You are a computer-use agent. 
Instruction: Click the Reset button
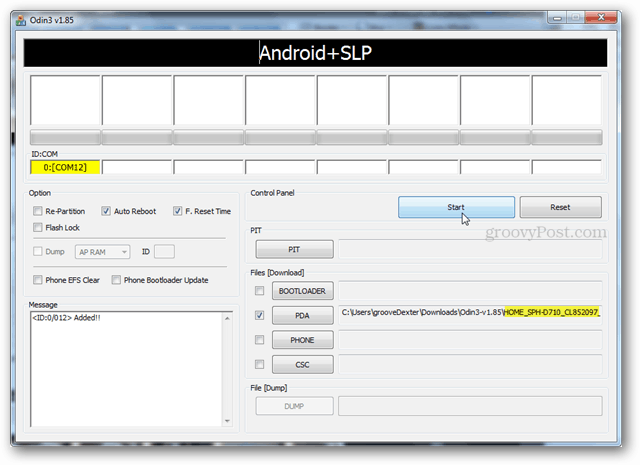click(x=560, y=207)
